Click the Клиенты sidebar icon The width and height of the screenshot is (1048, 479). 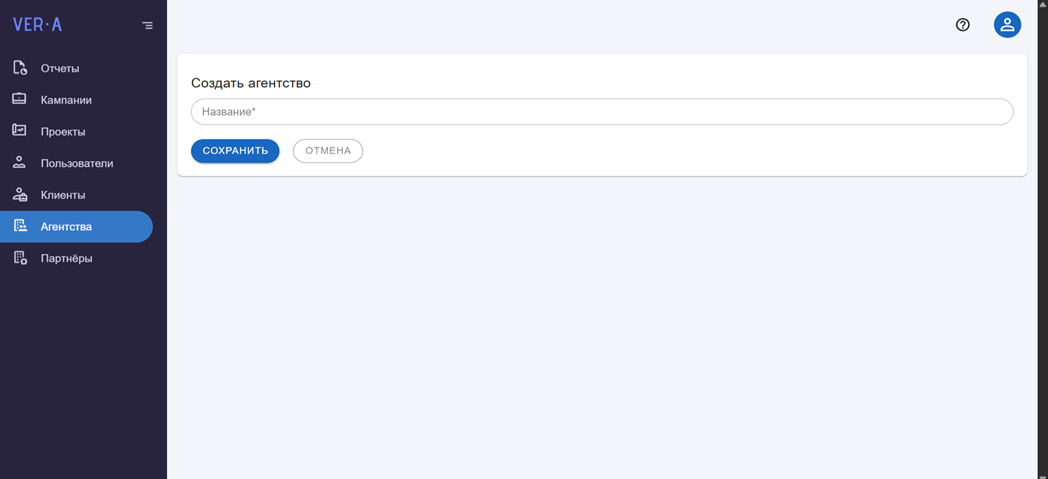[20, 194]
